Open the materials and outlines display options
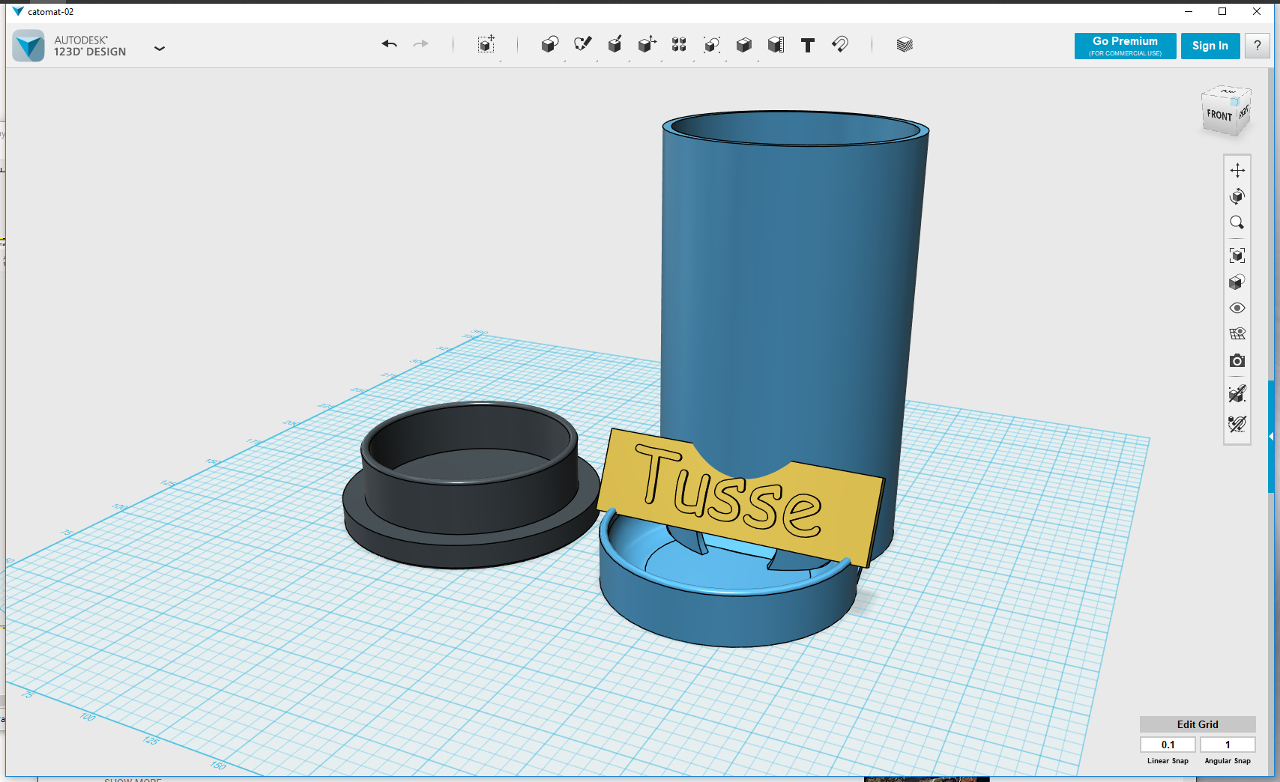The height and width of the screenshot is (782, 1280). [1237, 282]
